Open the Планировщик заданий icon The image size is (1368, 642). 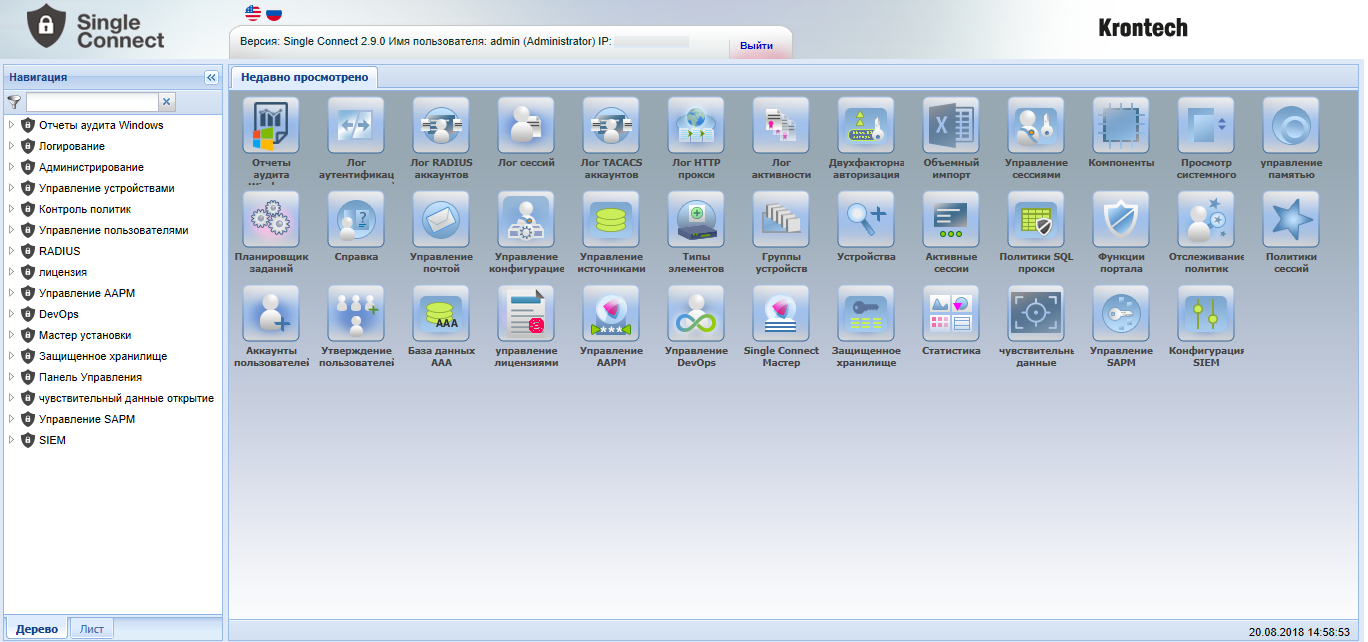271,219
